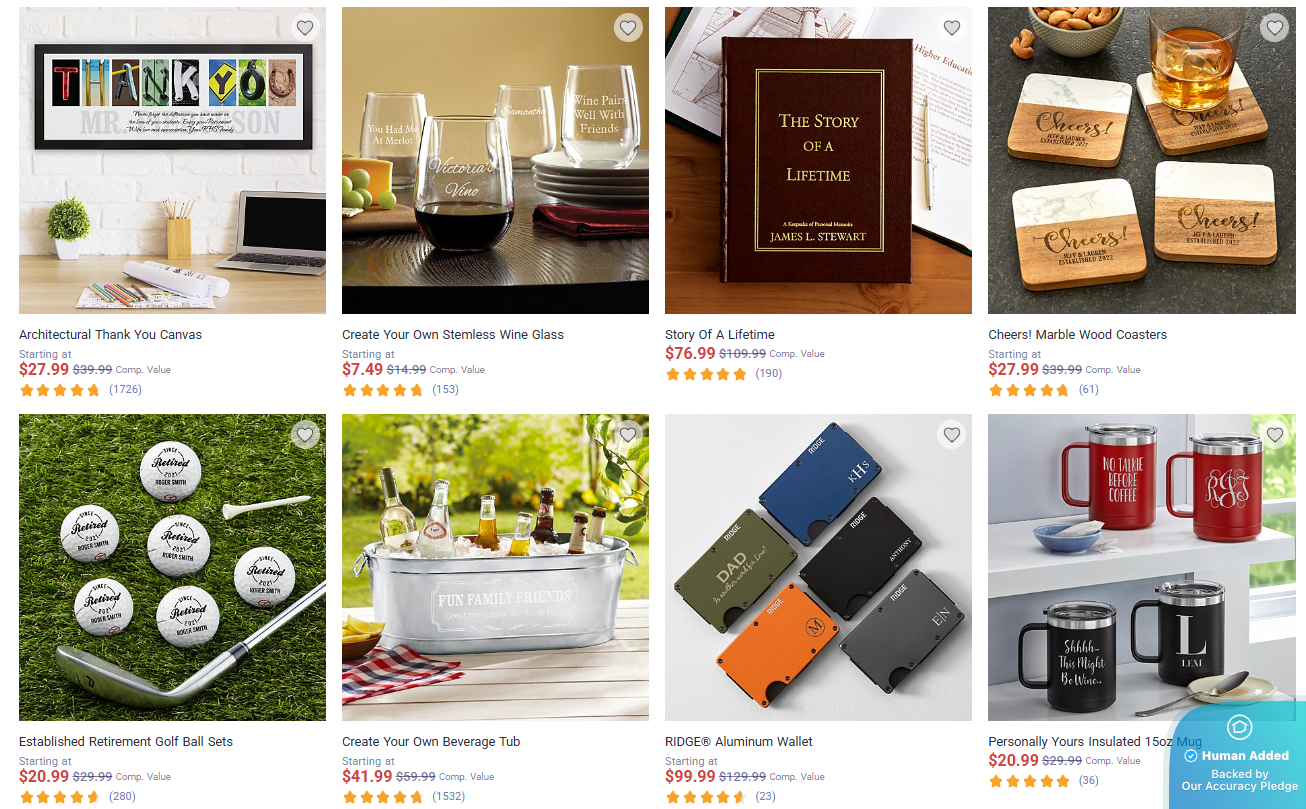Favorite the RIDGE Aluminum Wallet
1306x809 pixels.
951,434
